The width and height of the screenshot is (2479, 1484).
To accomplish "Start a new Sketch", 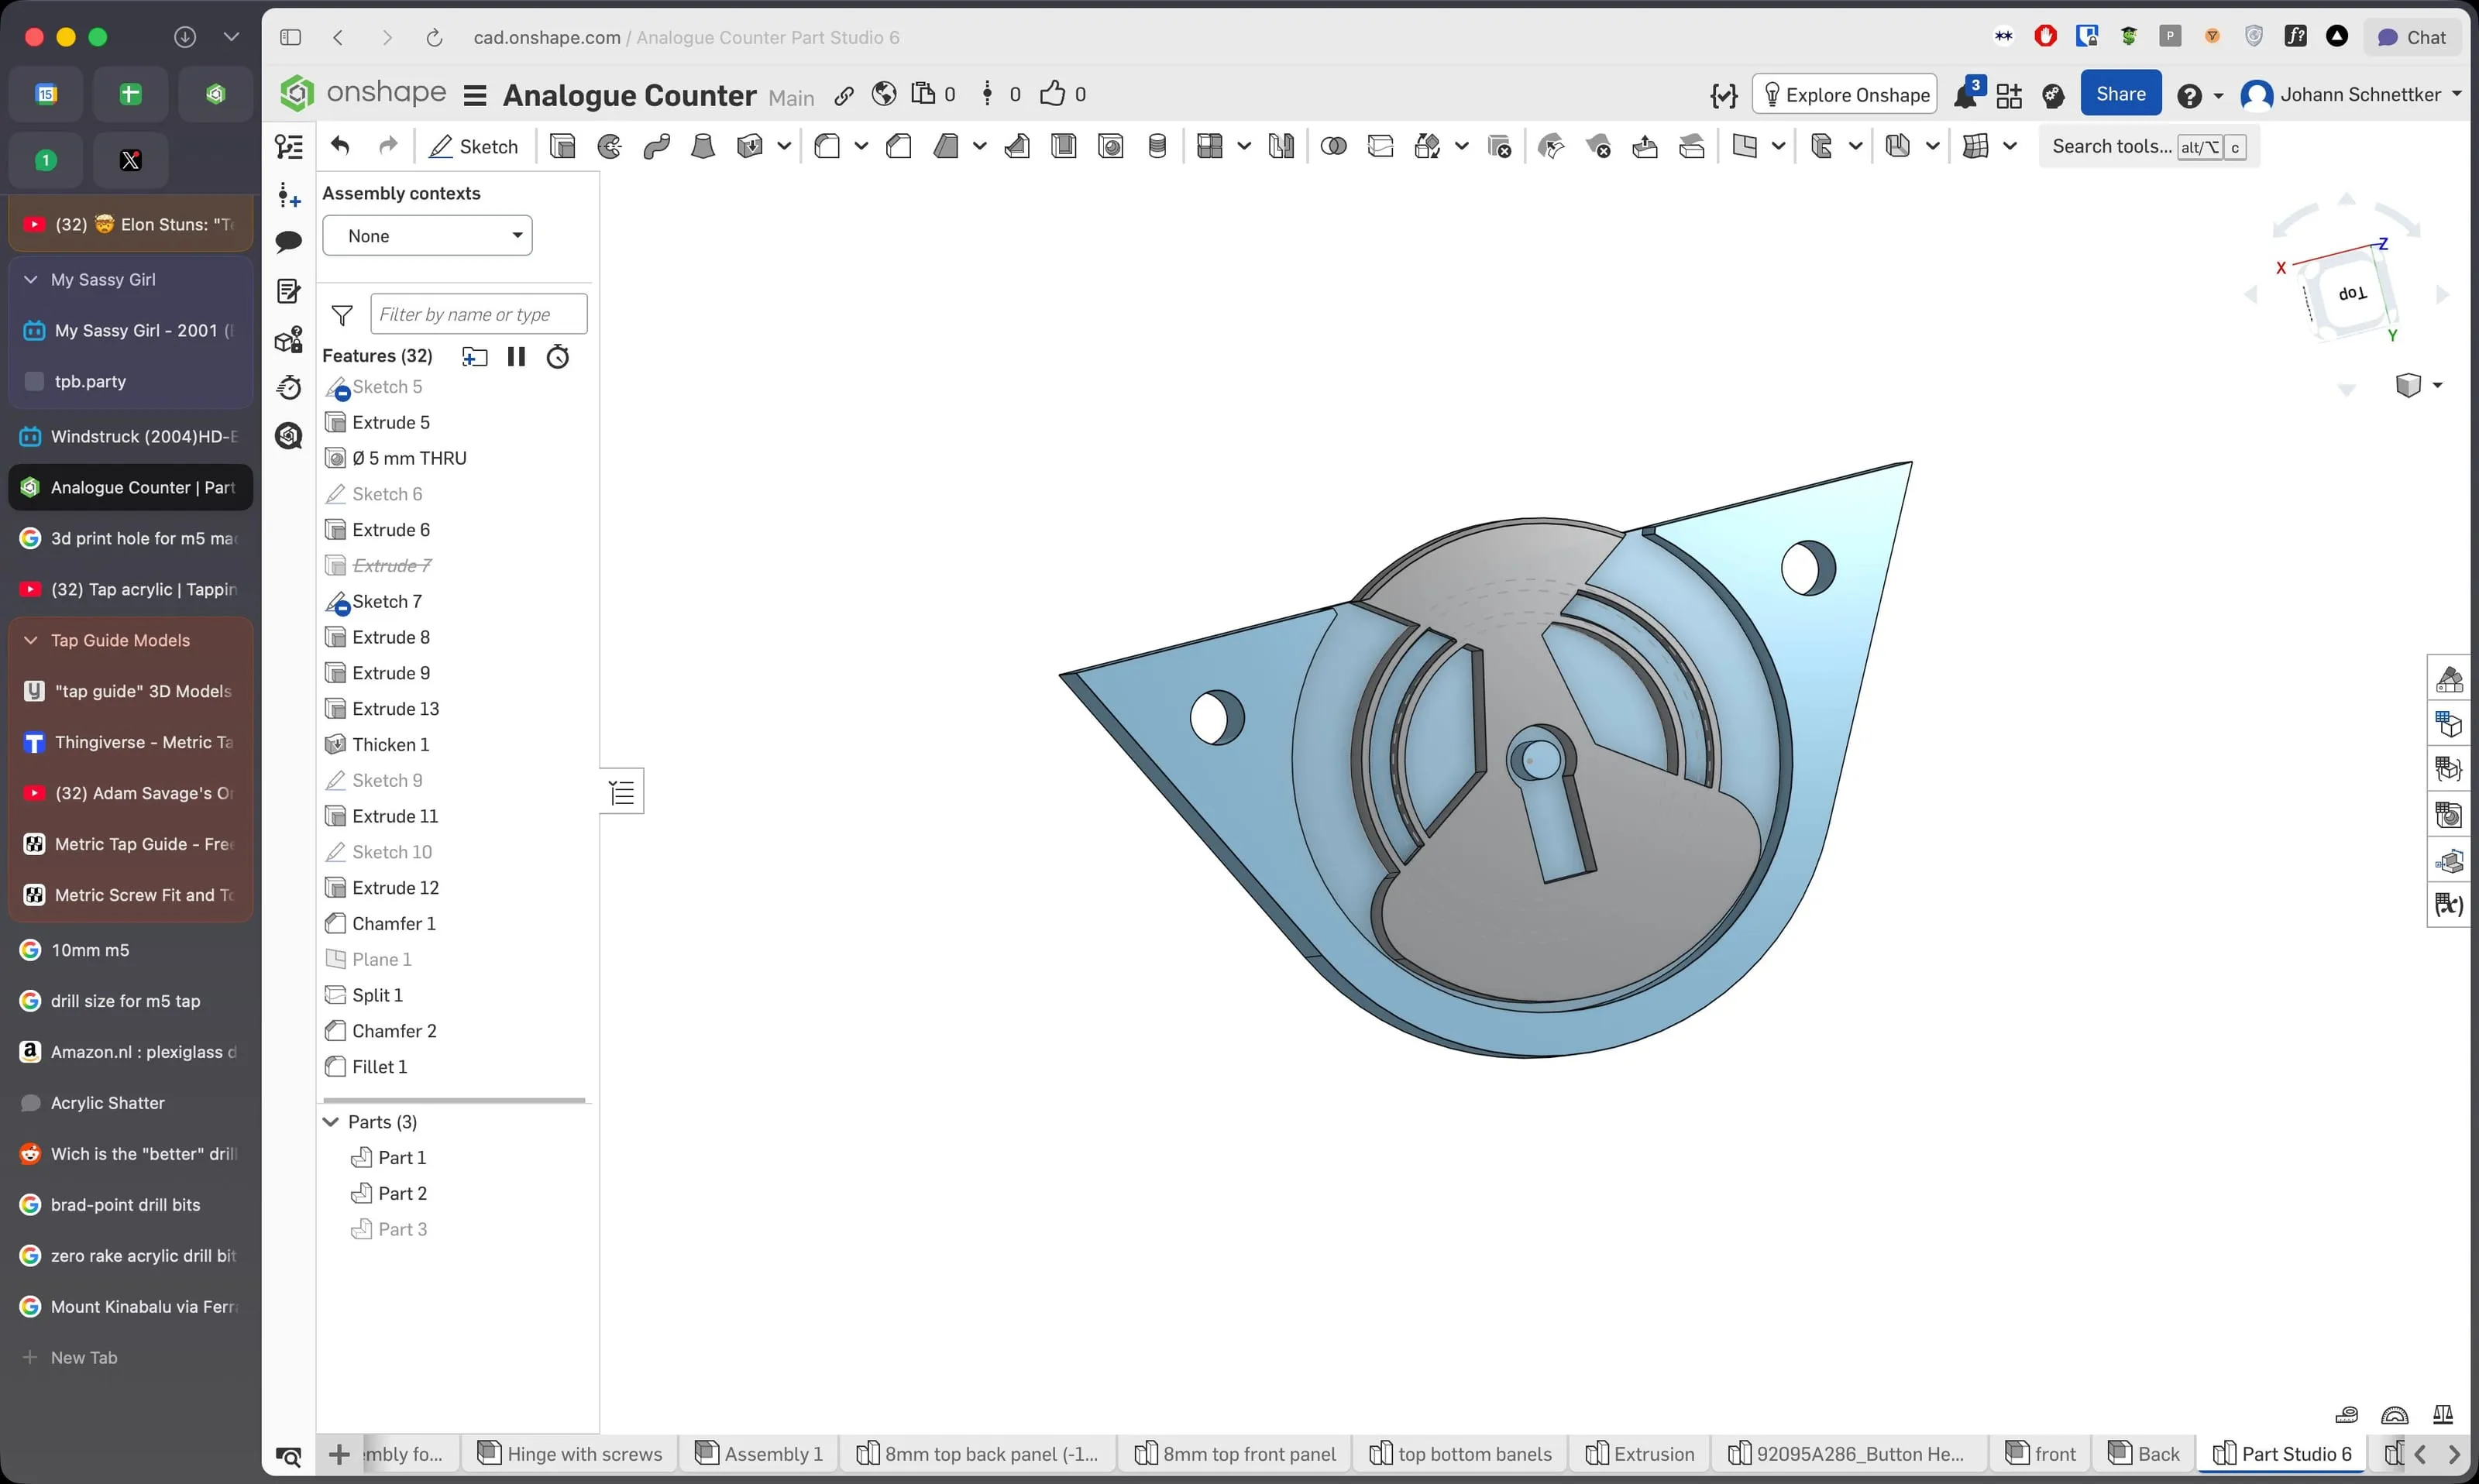I will [x=474, y=146].
